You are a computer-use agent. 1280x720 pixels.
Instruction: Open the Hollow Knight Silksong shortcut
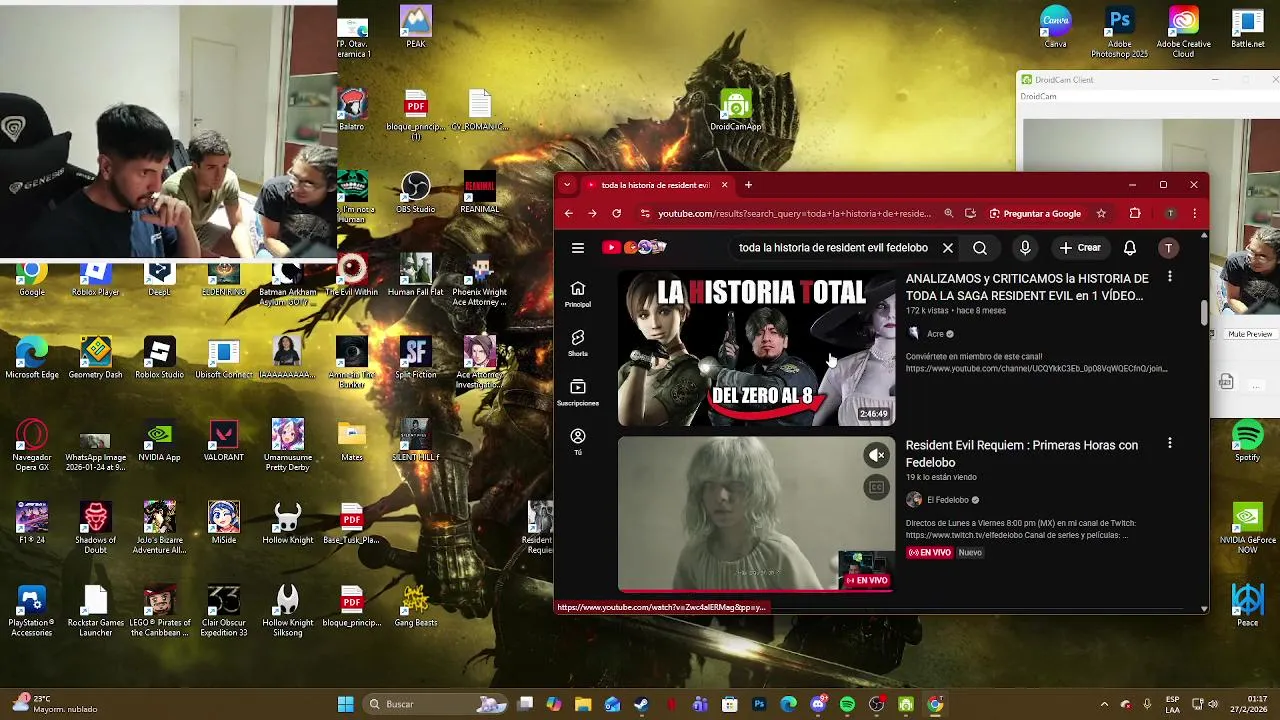tap(287, 611)
